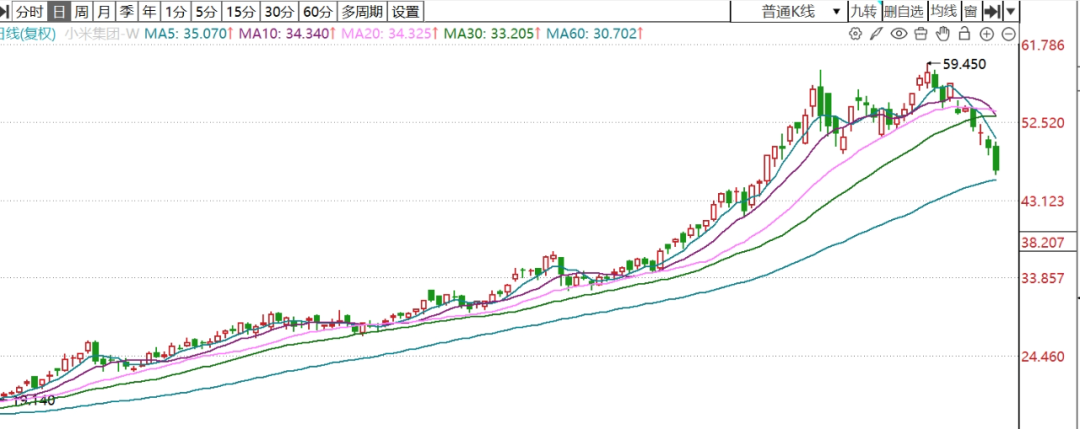Select the 周 weekly period tab
The image size is (1080, 429).
click(x=81, y=12)
